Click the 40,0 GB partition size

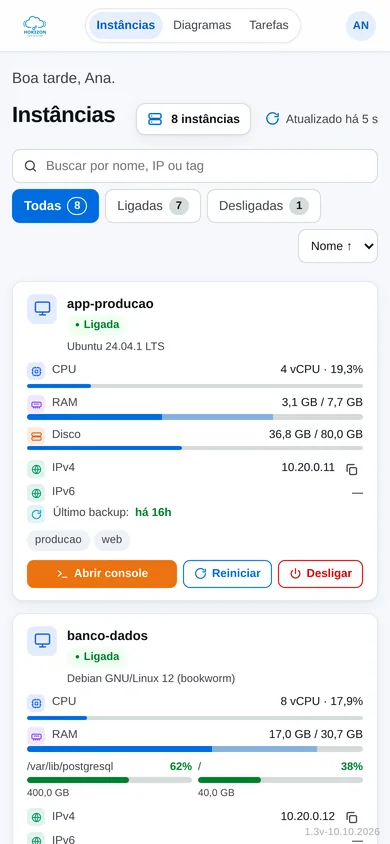tap(216, 793)
